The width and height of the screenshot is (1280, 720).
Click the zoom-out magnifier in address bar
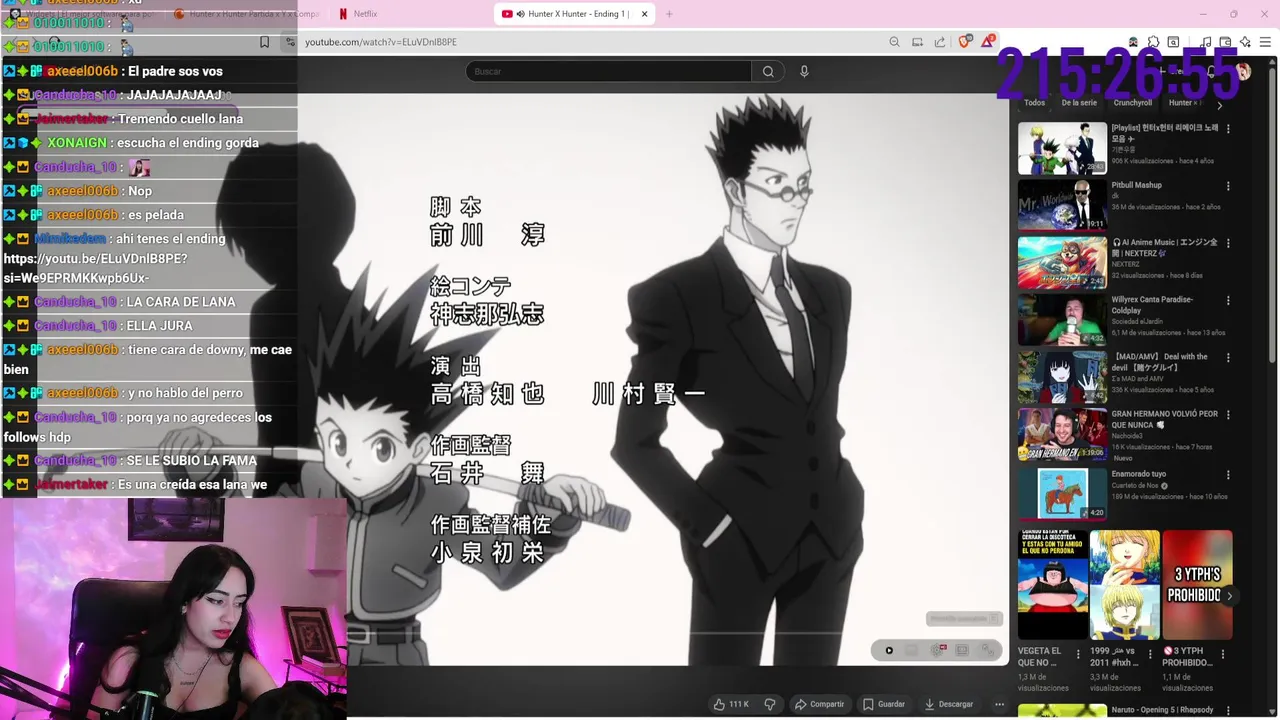[894, 42]
